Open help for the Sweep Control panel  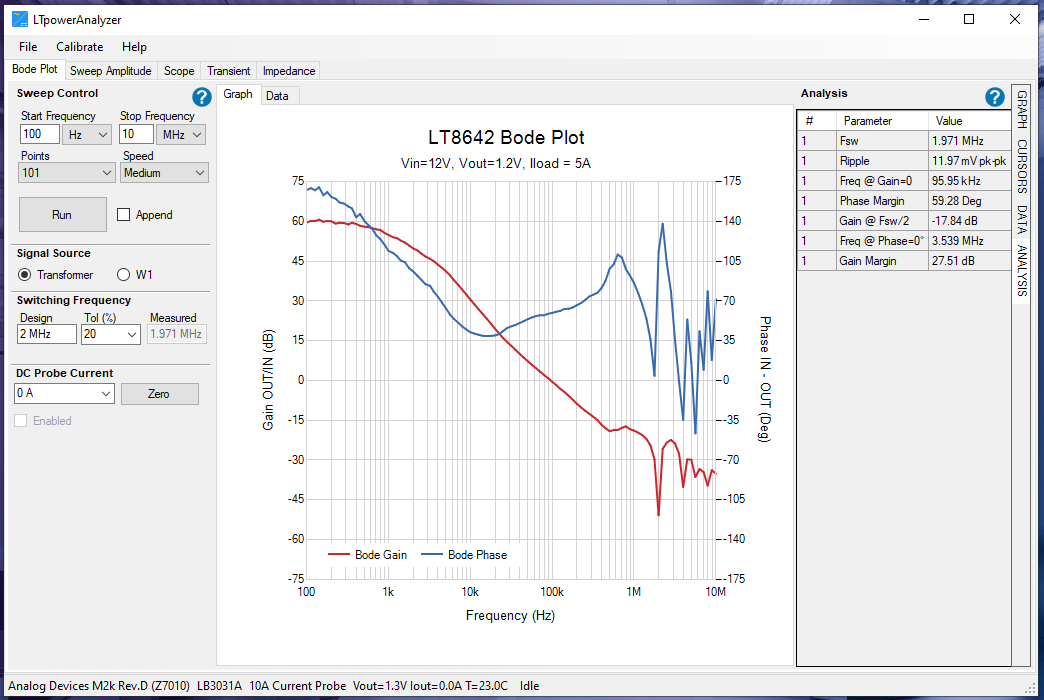point(201,97)
